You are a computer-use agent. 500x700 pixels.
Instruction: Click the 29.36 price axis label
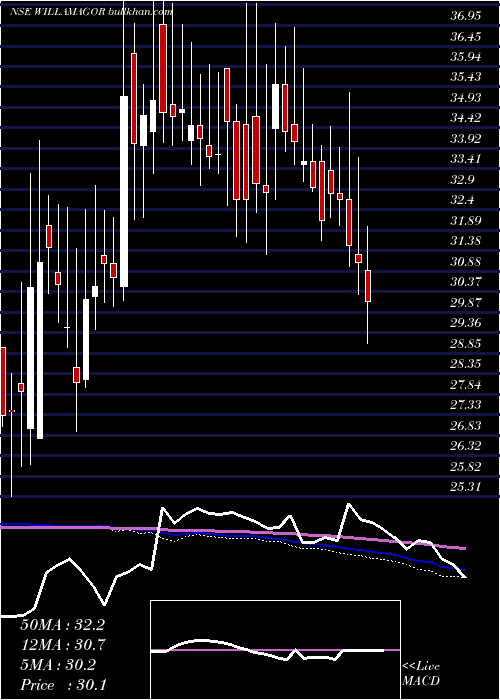click(x=466, y=322)
